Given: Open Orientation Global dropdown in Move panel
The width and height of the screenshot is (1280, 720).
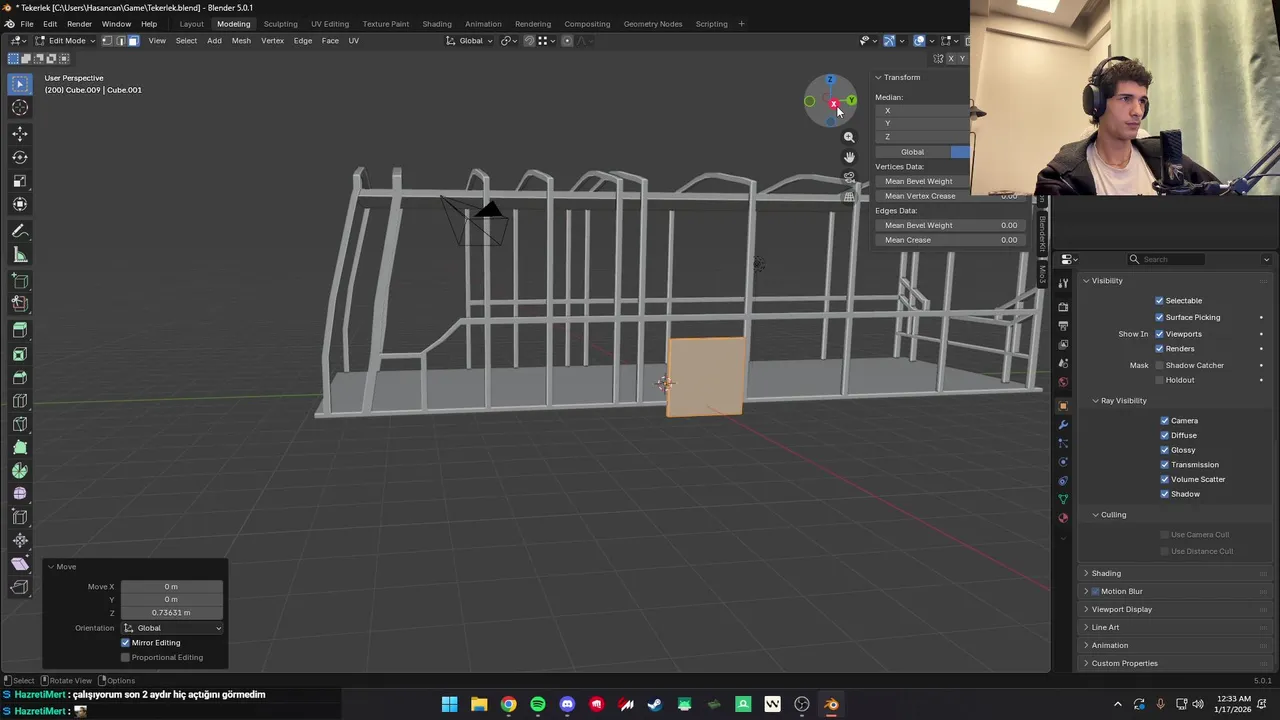Looking at the screenshot, I should 172,628.
